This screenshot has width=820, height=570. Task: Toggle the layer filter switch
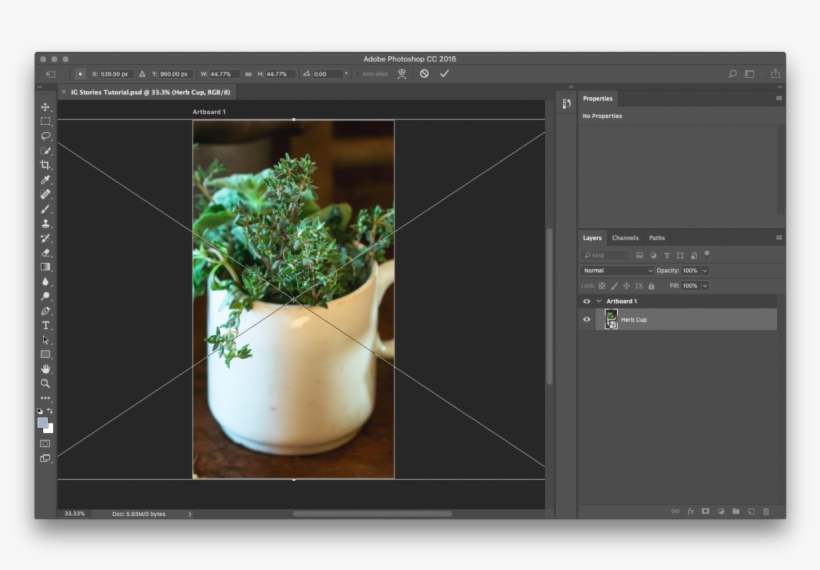[x=707, y=254]
